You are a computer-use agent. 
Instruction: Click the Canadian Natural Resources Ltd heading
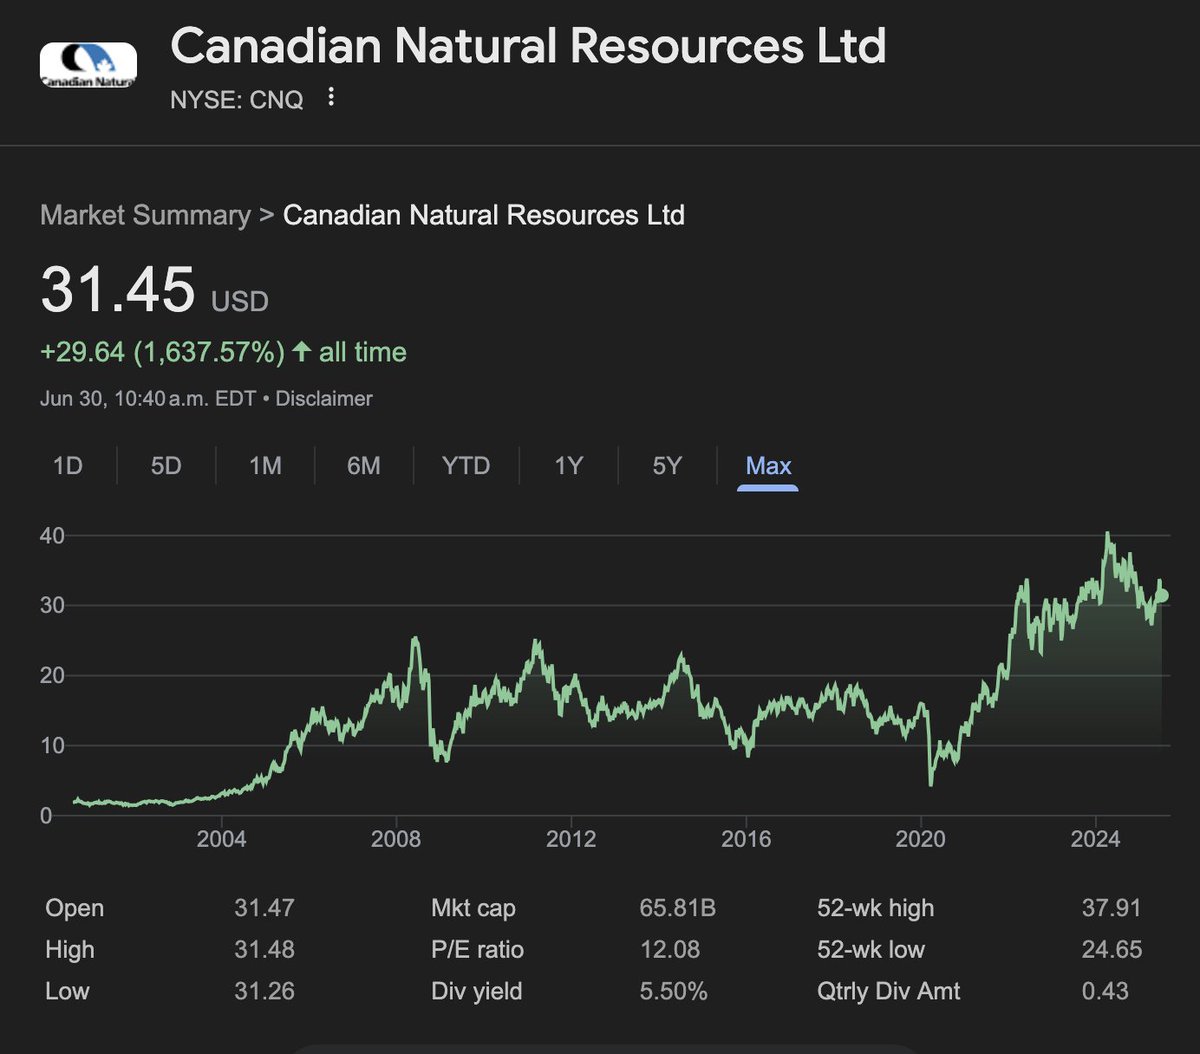tap(528, 46)
